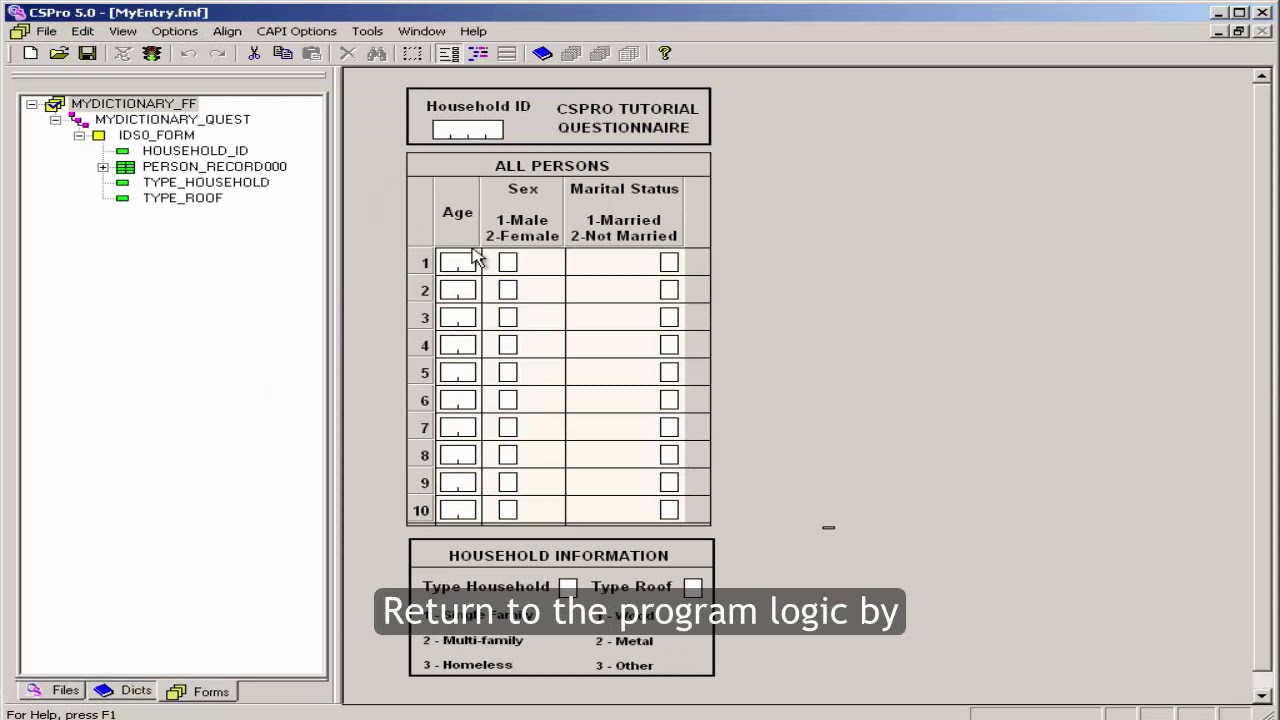Image resolution: width=1280 pixels, height=720 pixels.
Task: Click the binoculars Find icon
Action: click(377, 54)
